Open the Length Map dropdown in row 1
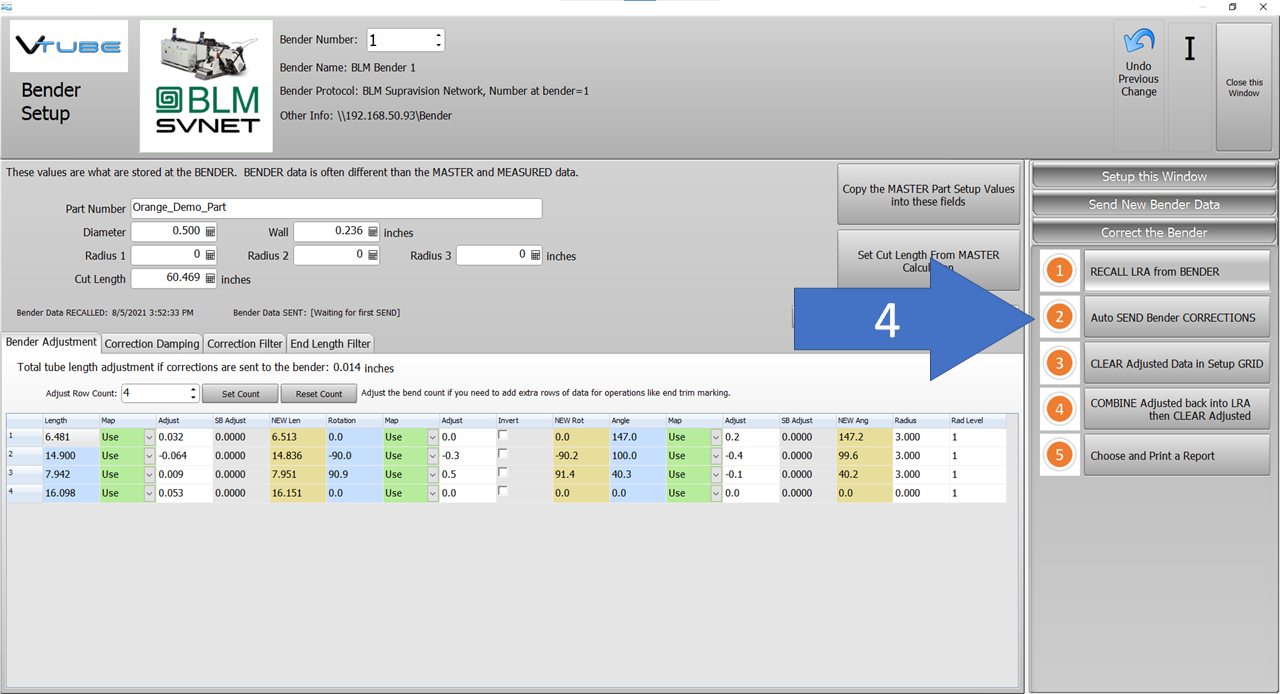The height and width of the screenshot is (694, 1280). (149, 437)
